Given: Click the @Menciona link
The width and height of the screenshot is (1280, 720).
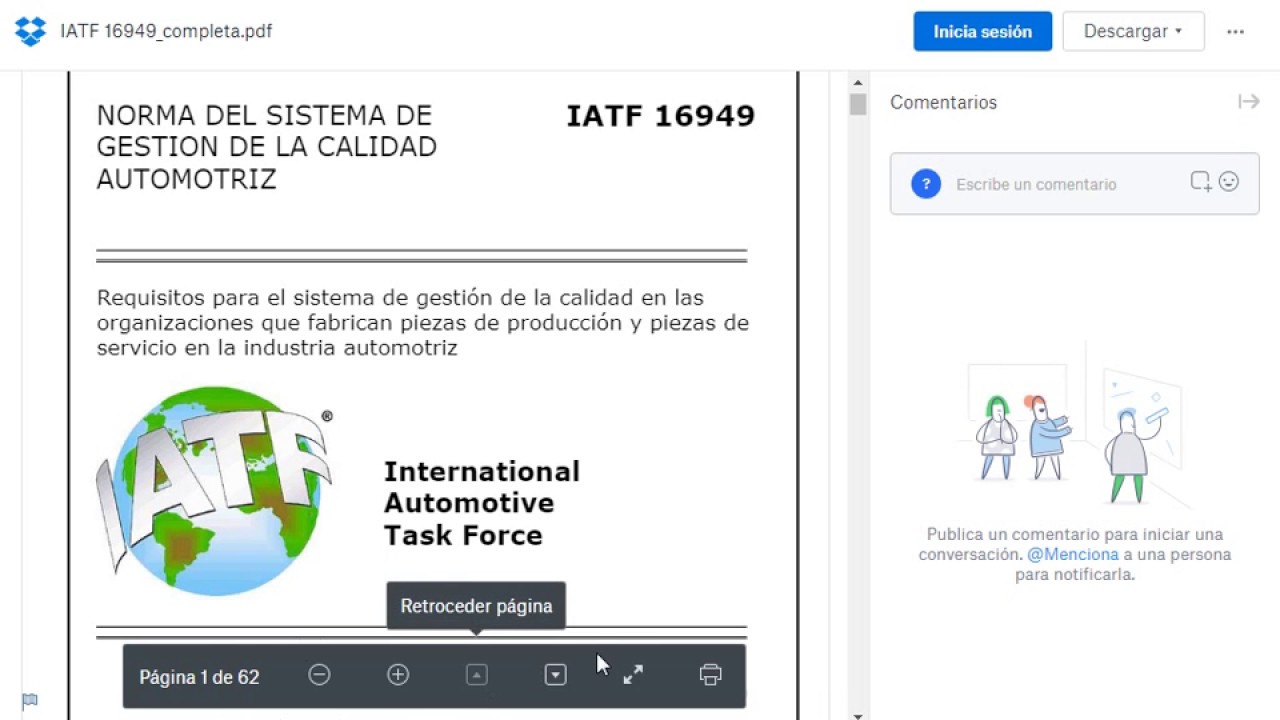Looking at the screenshot, I should pyautogui.click(x=1072, y=554).
